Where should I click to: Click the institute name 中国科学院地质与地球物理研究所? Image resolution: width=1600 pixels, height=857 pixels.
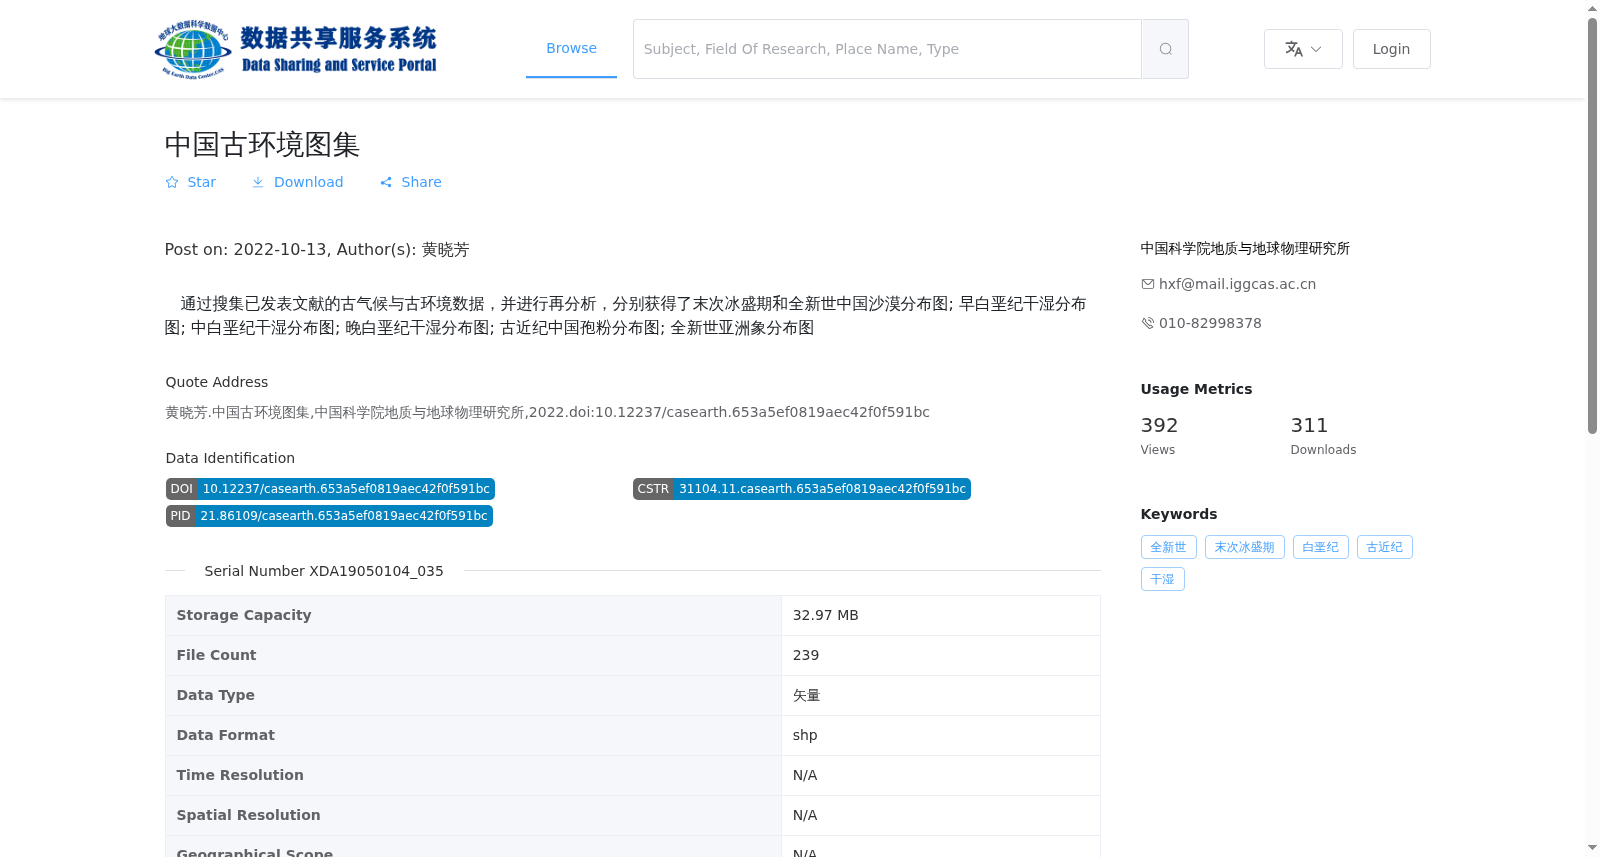(x=1245, y=248)
